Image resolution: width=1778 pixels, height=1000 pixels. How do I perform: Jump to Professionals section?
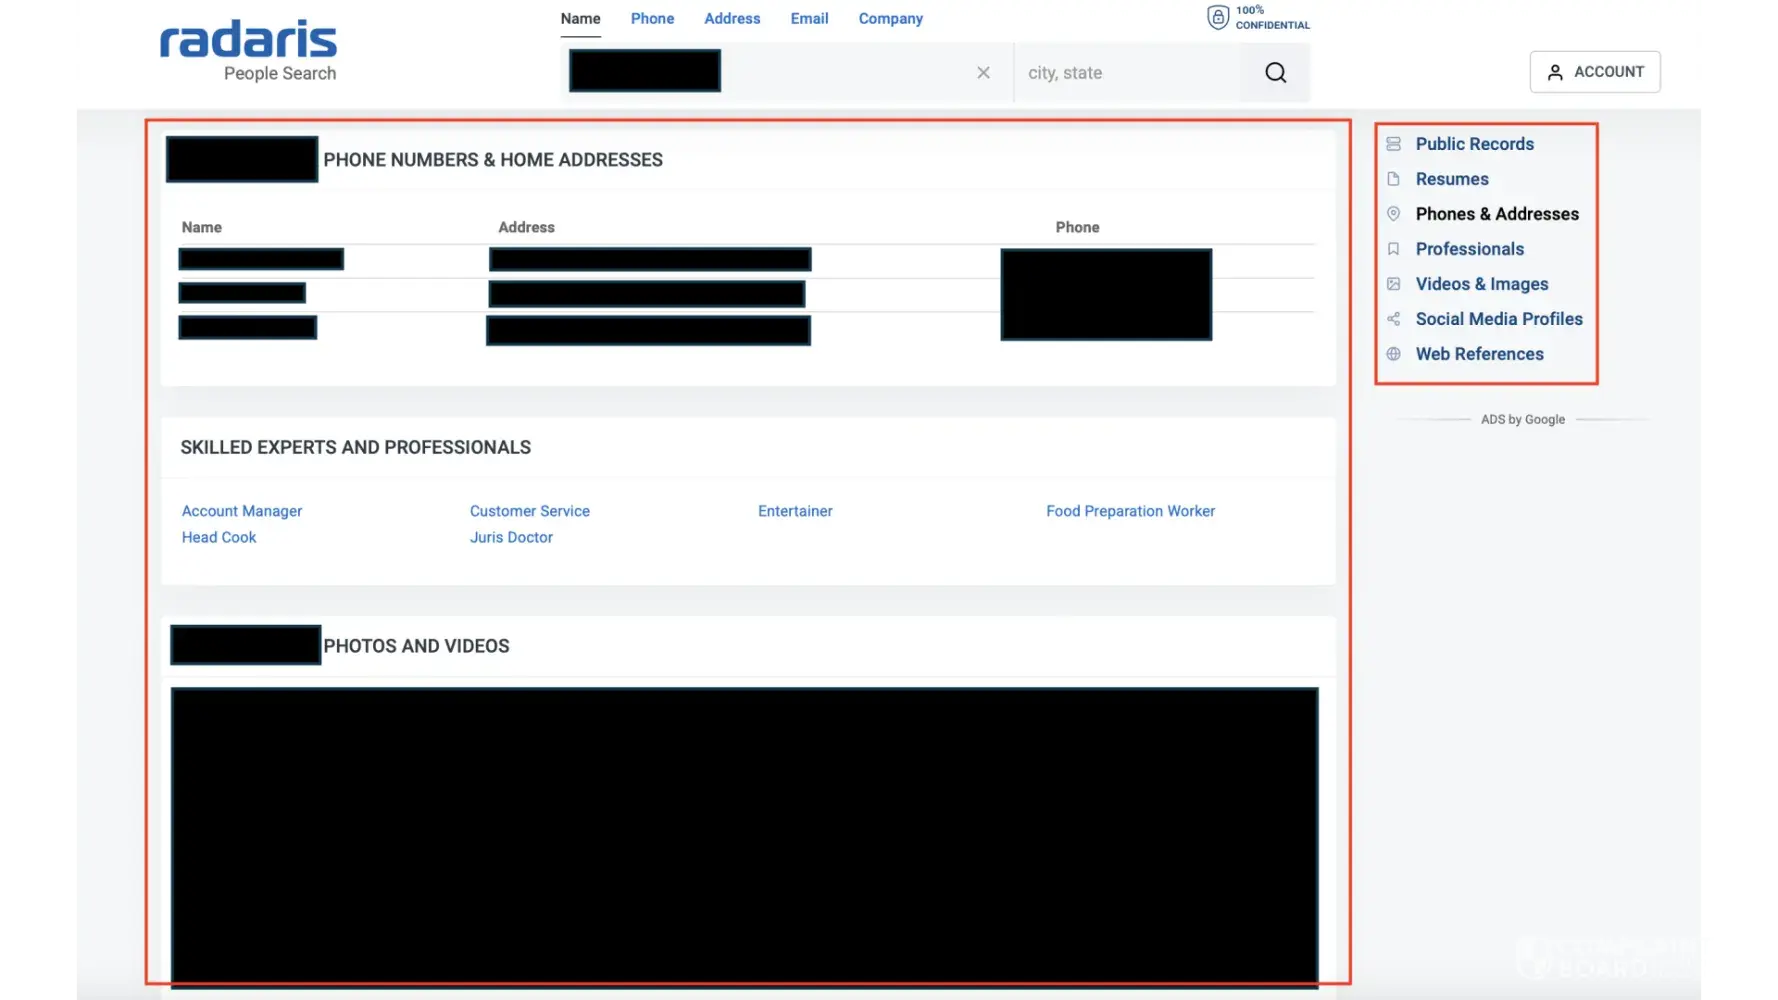pyautogui.click(x=1469, y=249)
